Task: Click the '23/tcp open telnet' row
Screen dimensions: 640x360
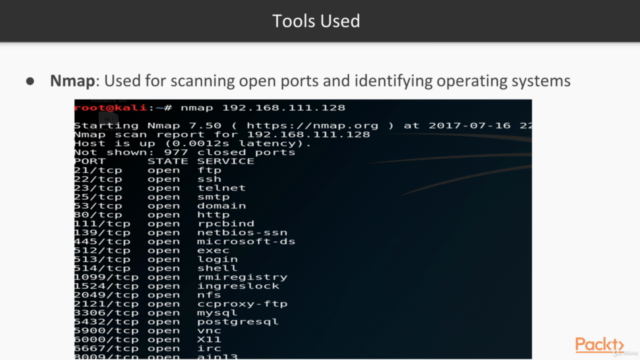Action: click(x=160, y=189)
